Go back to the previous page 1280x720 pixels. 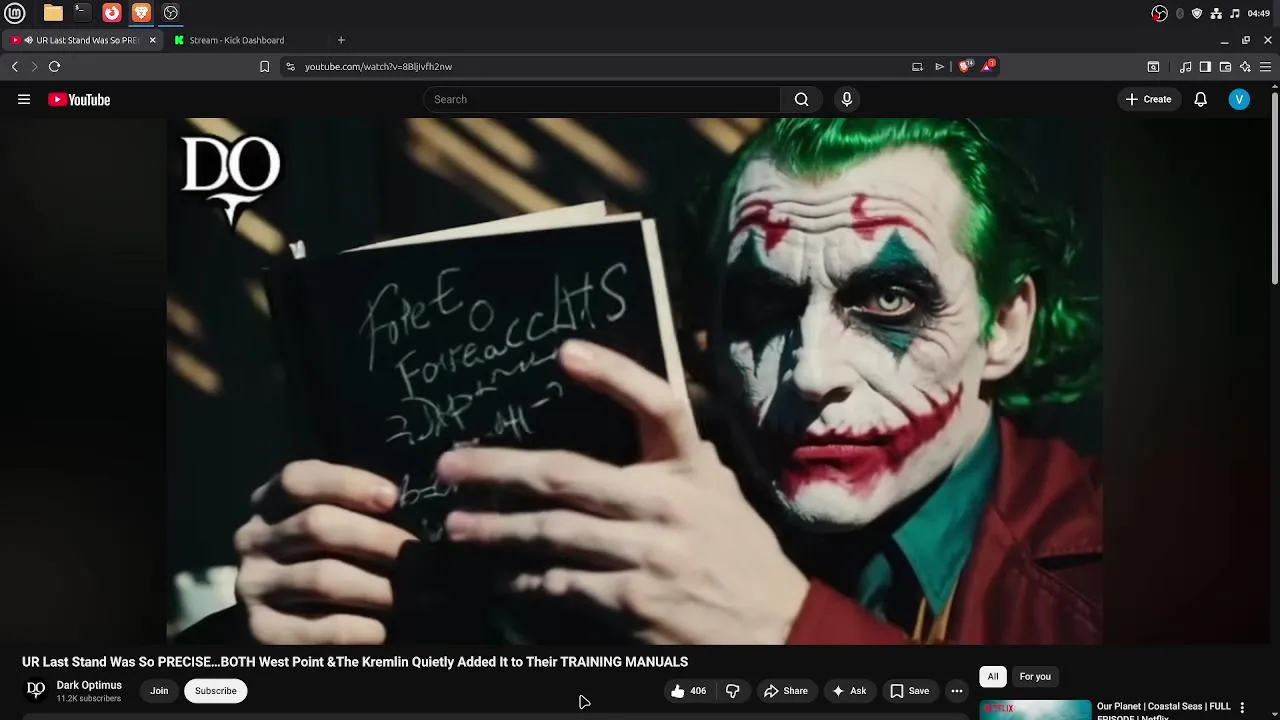coord(15,67)
